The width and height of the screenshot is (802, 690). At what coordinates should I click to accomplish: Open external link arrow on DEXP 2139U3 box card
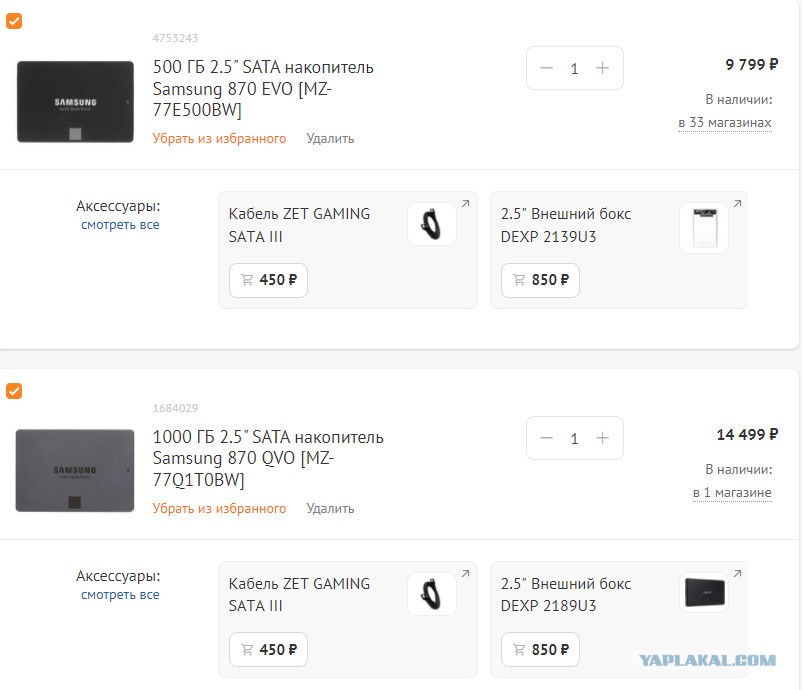tap(738, 204)
